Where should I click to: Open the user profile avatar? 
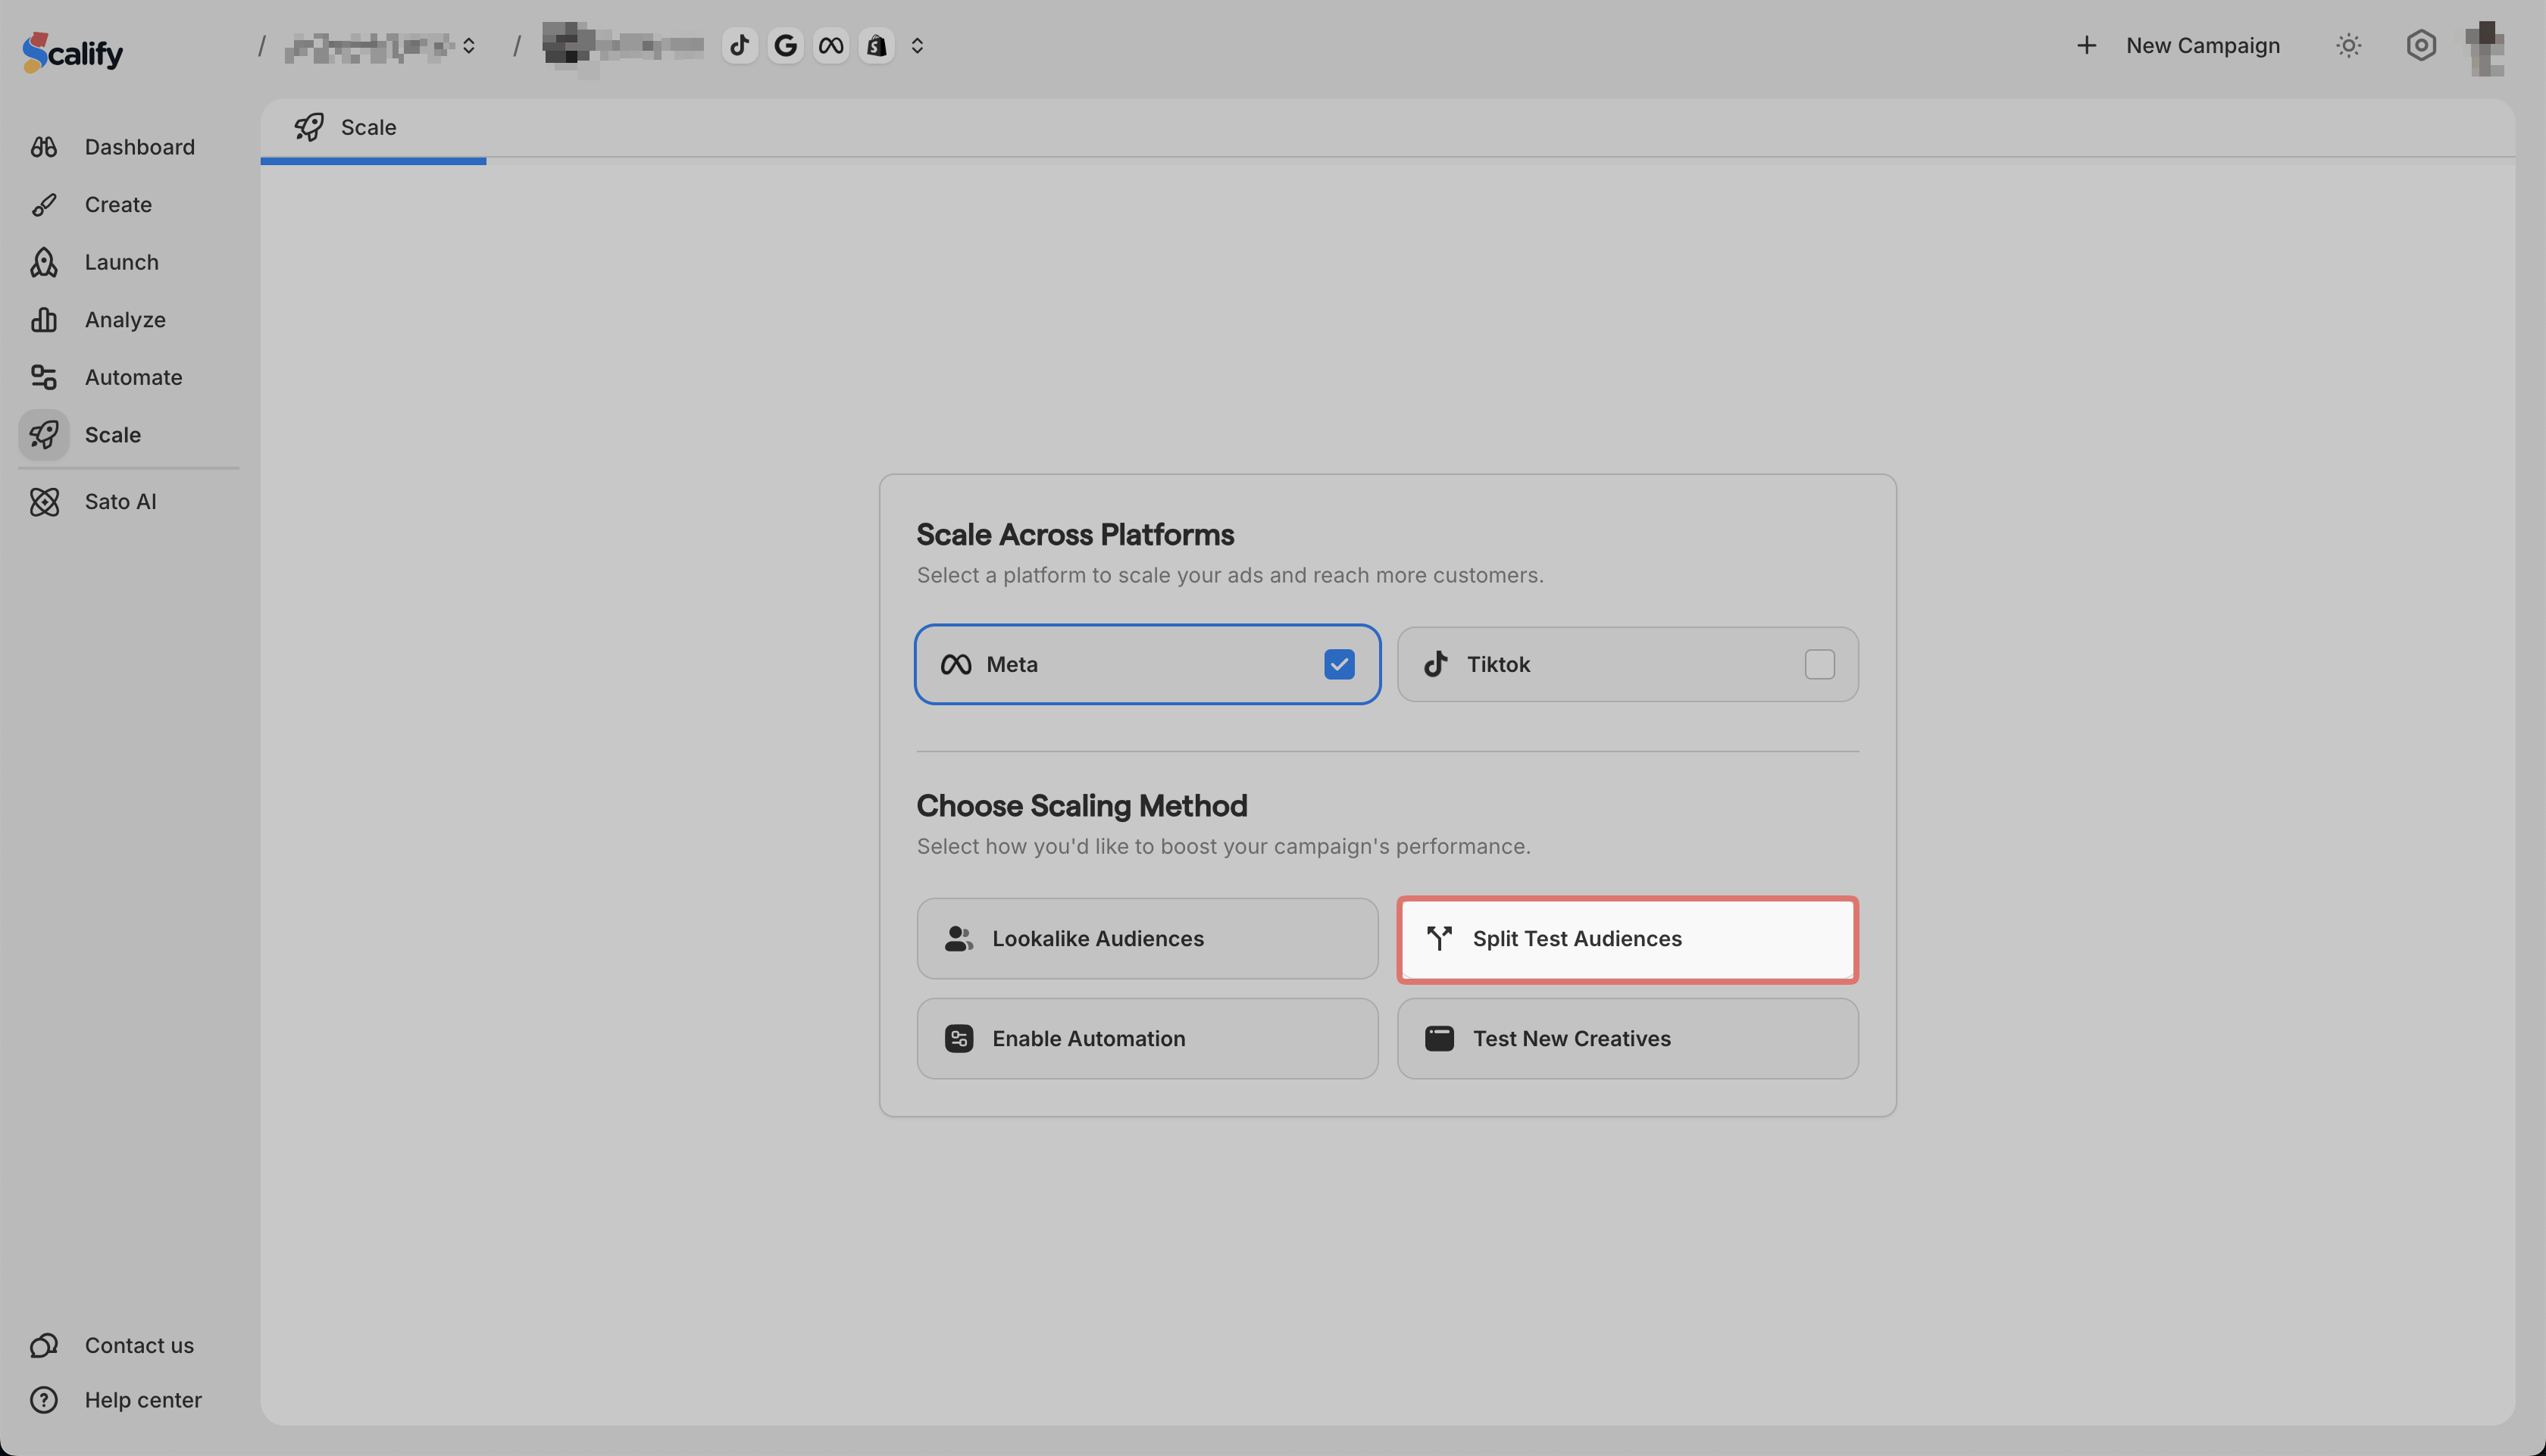[2486, 48]
